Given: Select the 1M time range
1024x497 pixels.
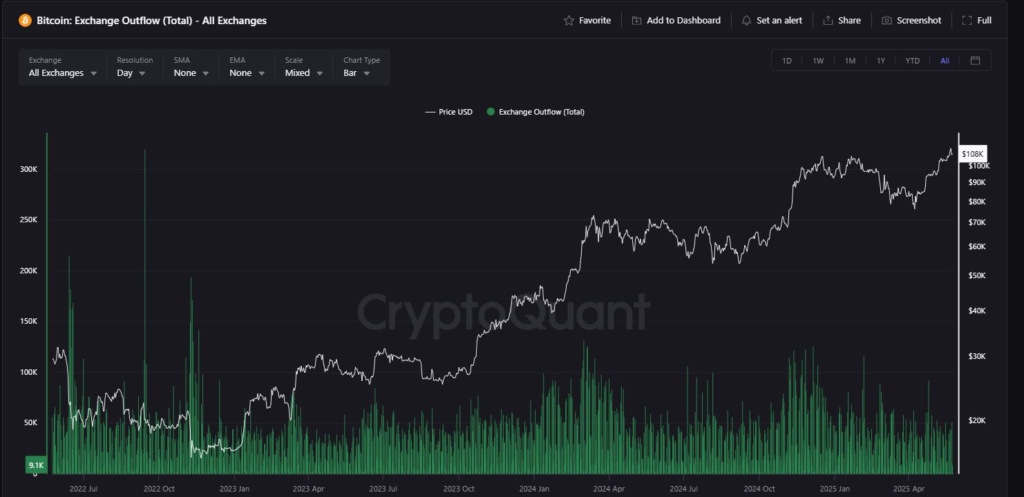Looking at the screenshot, I should coord(850,61).
